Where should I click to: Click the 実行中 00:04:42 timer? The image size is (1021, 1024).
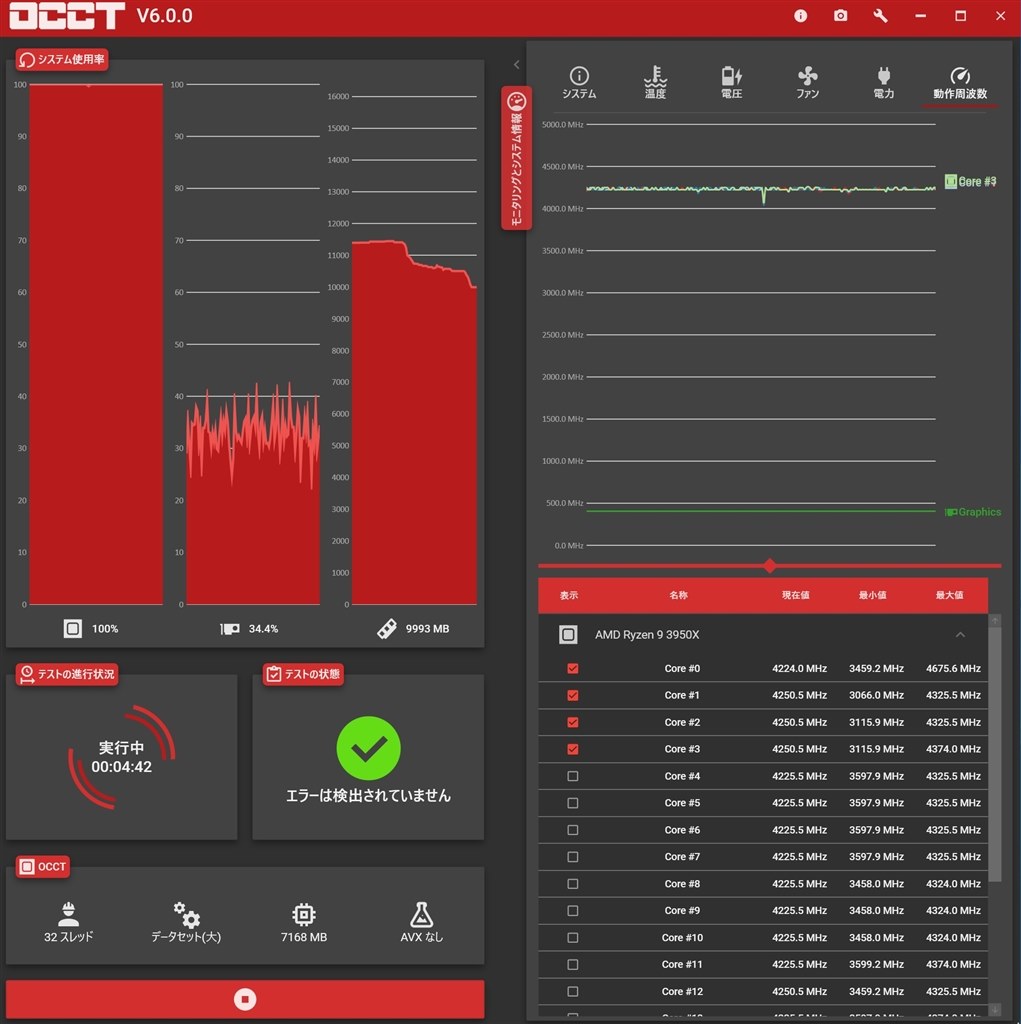(122, 757)
